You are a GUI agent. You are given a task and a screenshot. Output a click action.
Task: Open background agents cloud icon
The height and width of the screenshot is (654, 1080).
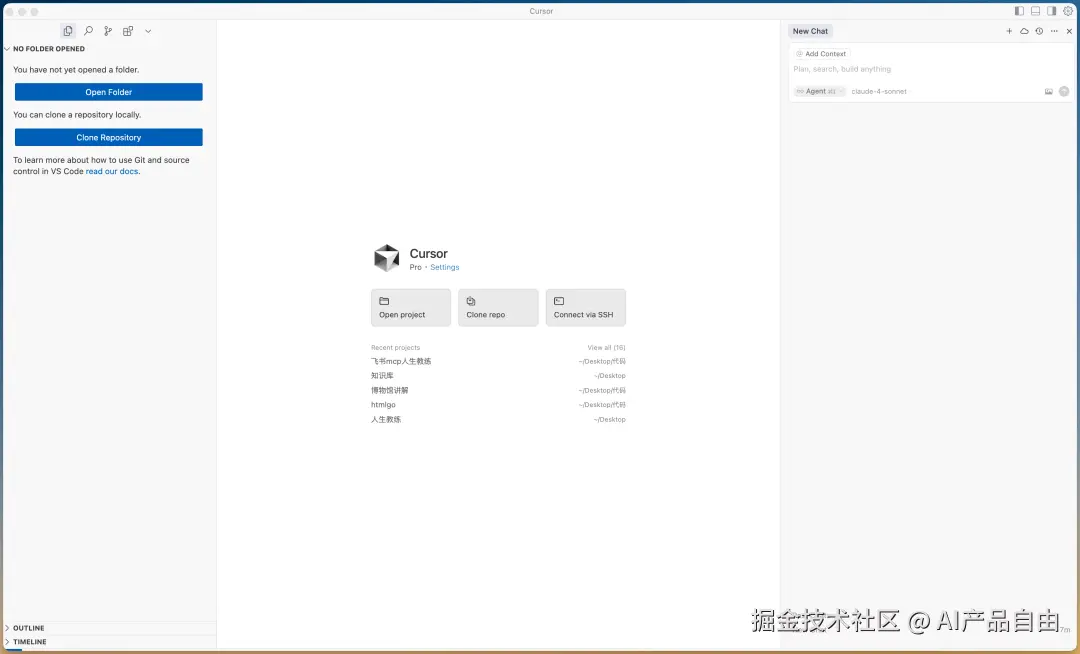pyautogui.click(x=1024, y=31)
